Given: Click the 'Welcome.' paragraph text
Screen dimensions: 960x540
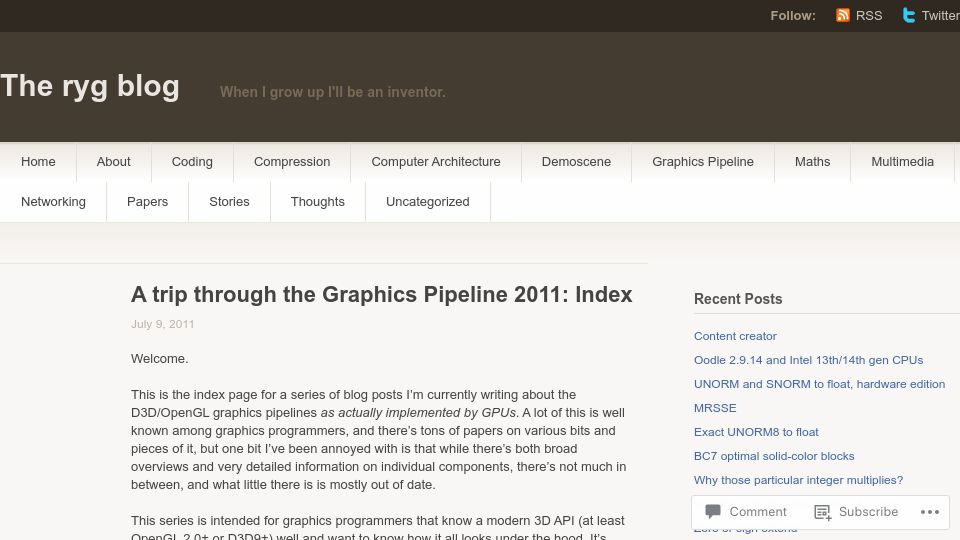Looking at the screenshot, I should pyautogui.click(x=159, y=359).
